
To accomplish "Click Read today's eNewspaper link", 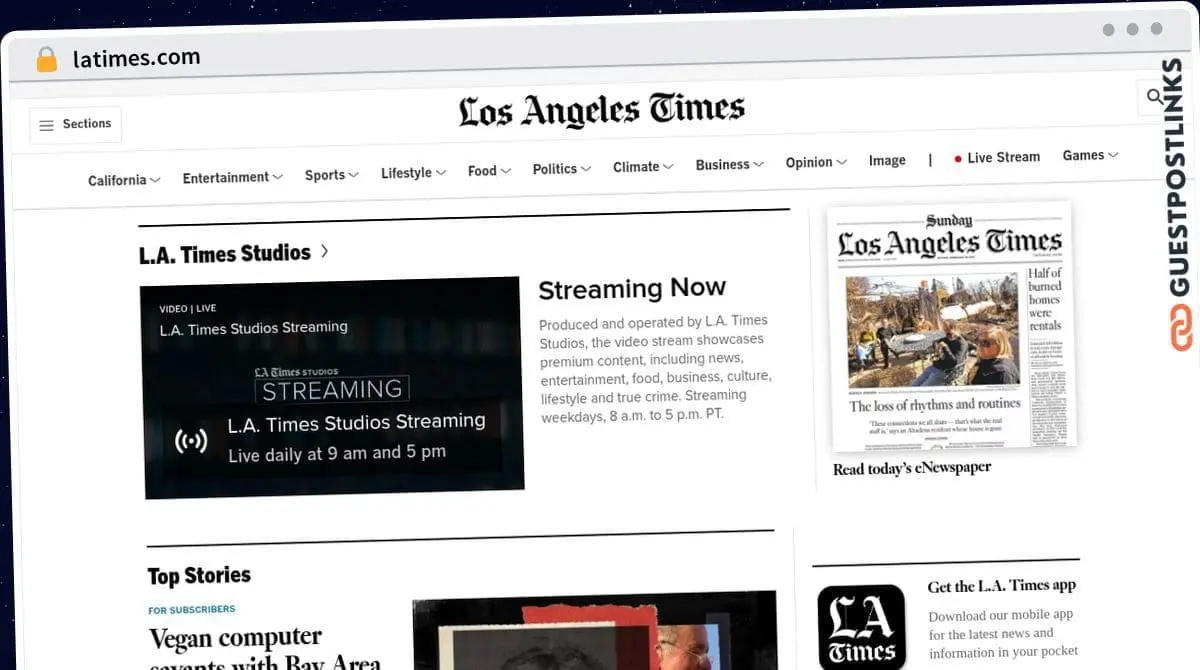I will (x=912, y=468).
